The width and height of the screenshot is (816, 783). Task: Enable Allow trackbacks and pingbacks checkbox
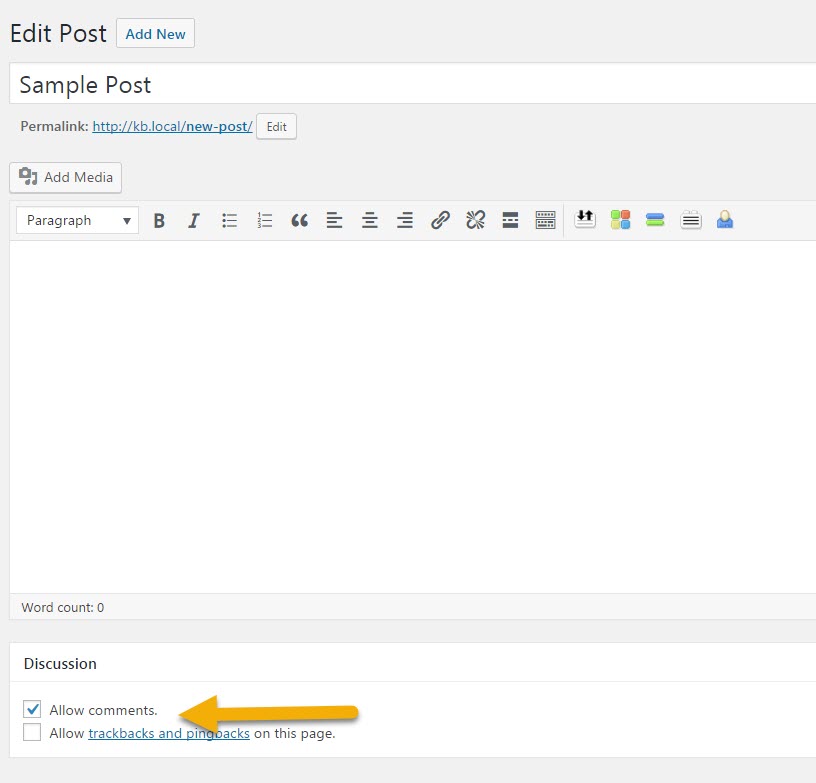(x=33, y=733)
